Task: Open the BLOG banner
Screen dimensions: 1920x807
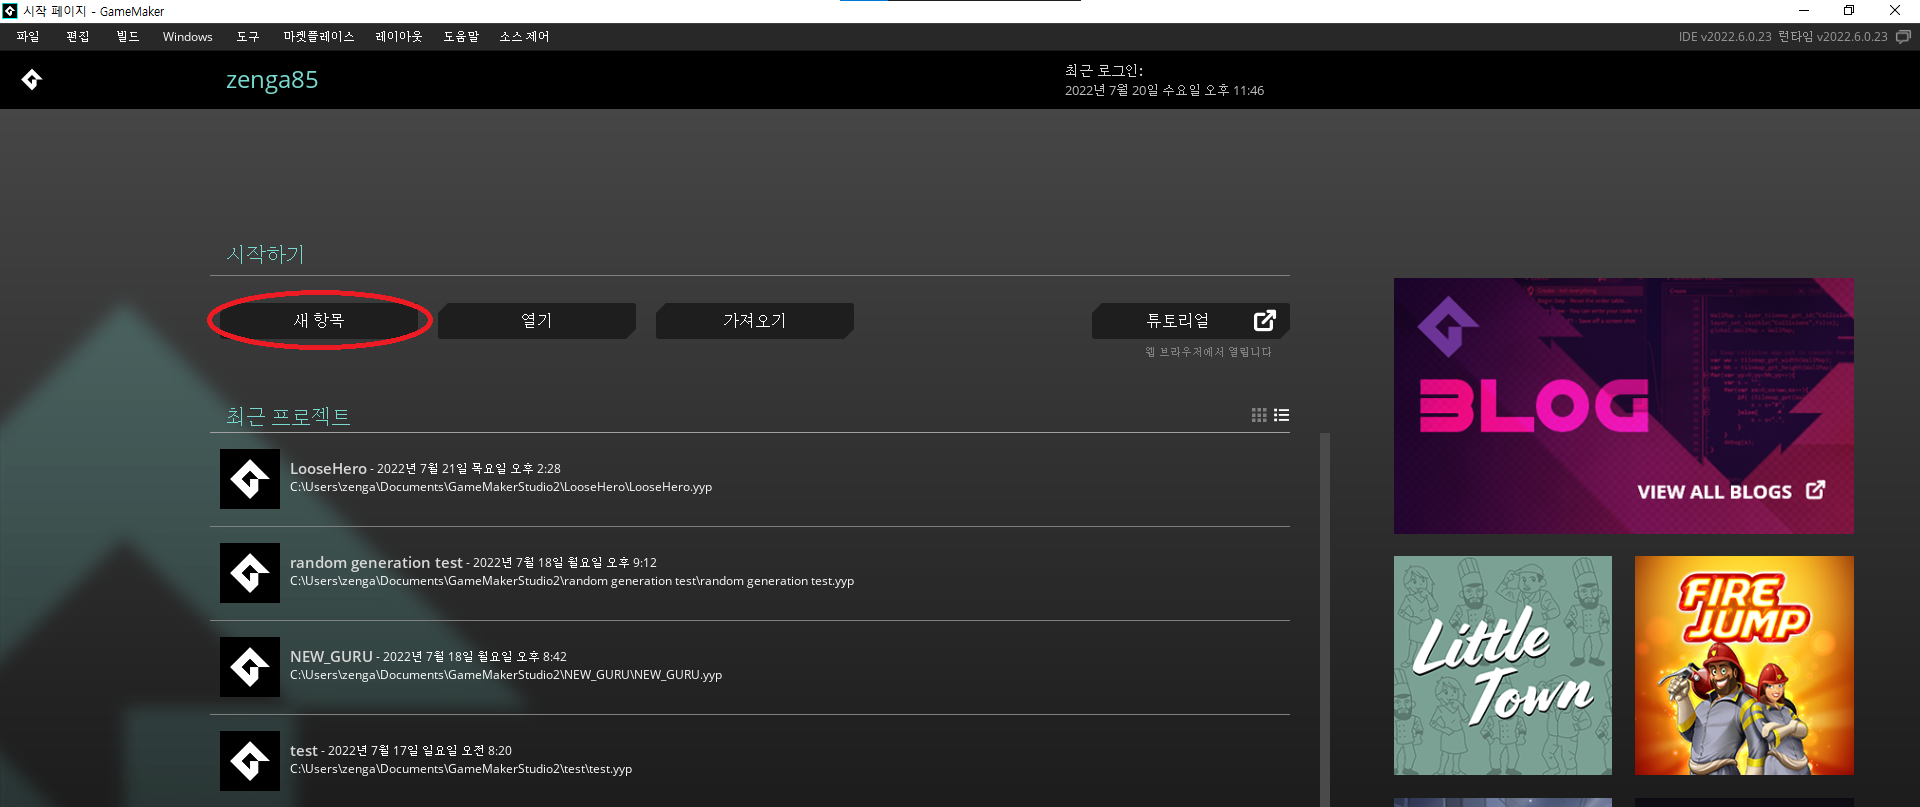Action: 1623,405
